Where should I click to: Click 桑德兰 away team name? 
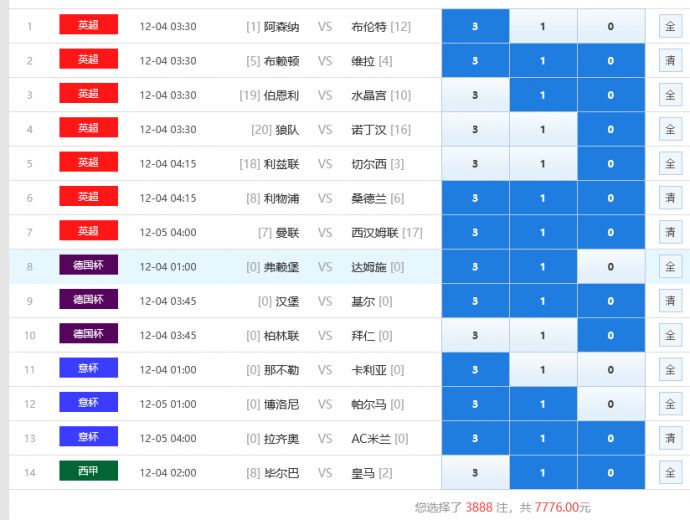[x=369, y=198]
